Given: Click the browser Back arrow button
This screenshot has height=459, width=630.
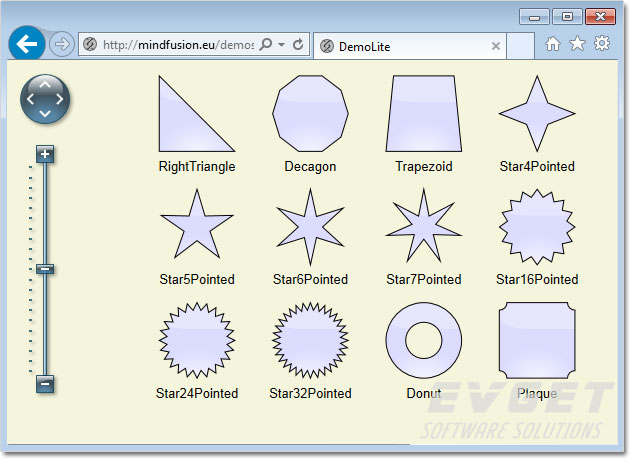Looking at the screenshot, I should (27, 43).
